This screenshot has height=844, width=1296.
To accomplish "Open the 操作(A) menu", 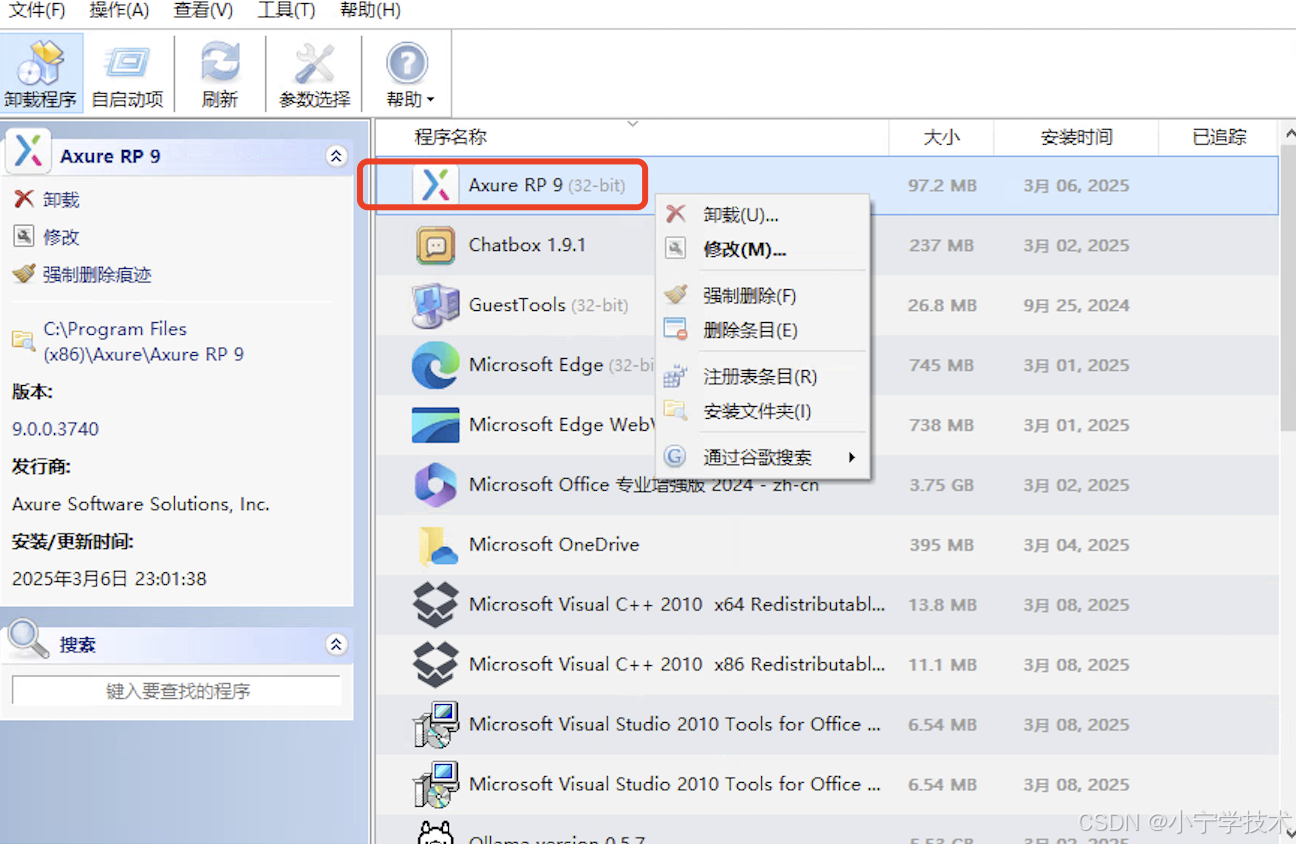I will pyautogui.click(x=119, y=10).
